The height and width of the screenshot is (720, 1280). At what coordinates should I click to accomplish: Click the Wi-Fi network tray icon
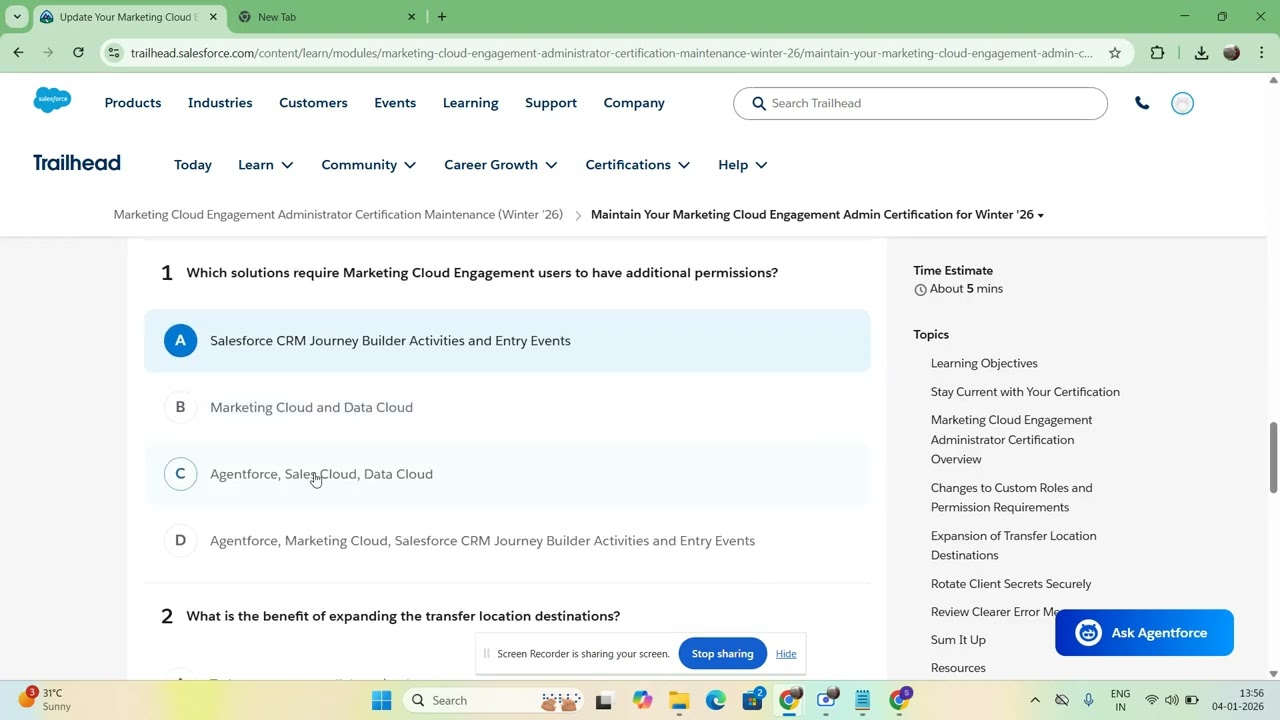[1152, 700]
